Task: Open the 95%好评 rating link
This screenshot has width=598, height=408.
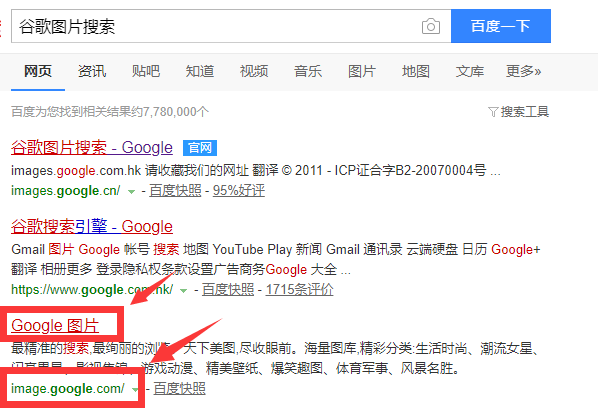Action: (x=239, y=190)
